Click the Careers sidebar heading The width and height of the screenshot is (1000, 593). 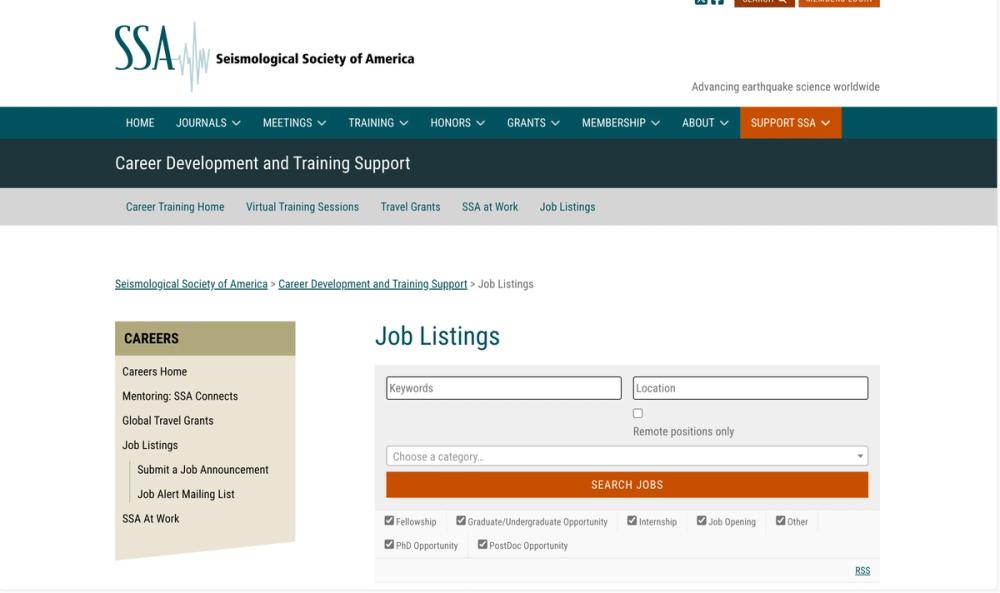tap(151, 339)
